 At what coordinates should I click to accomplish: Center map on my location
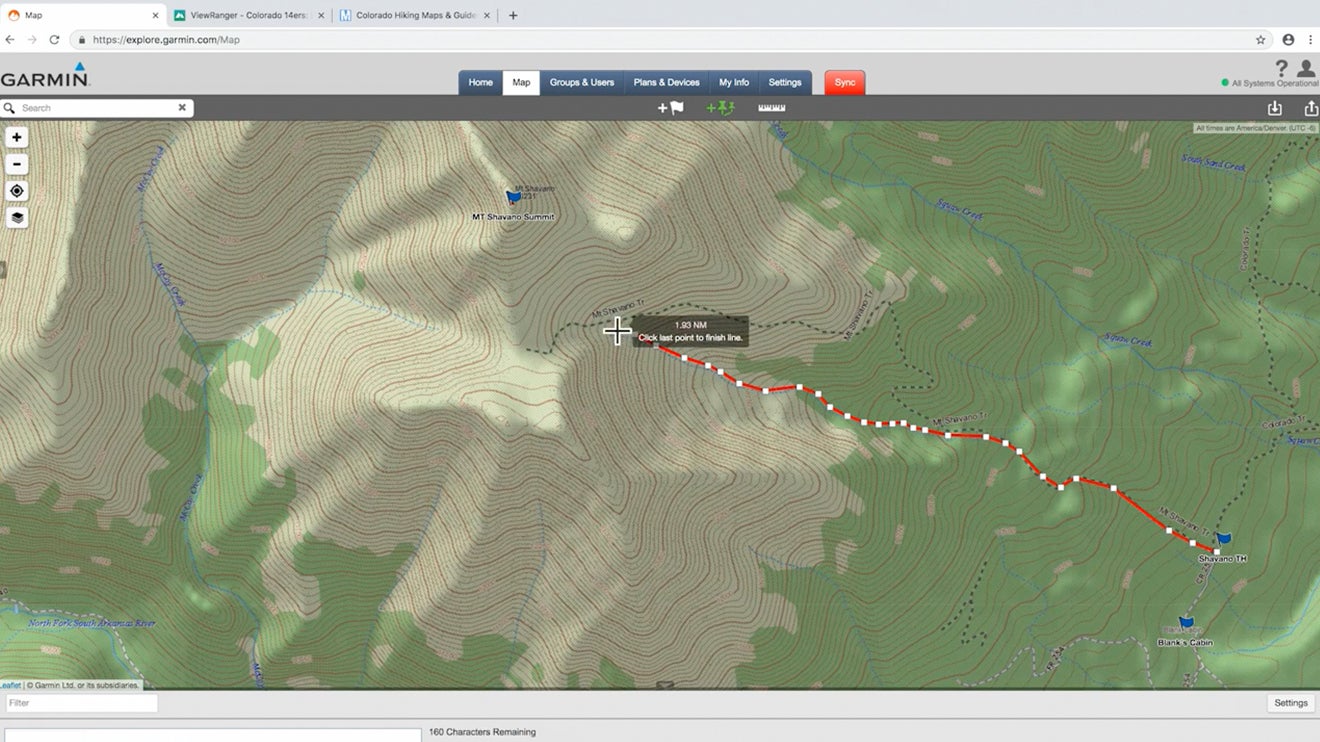pos(17,191)
